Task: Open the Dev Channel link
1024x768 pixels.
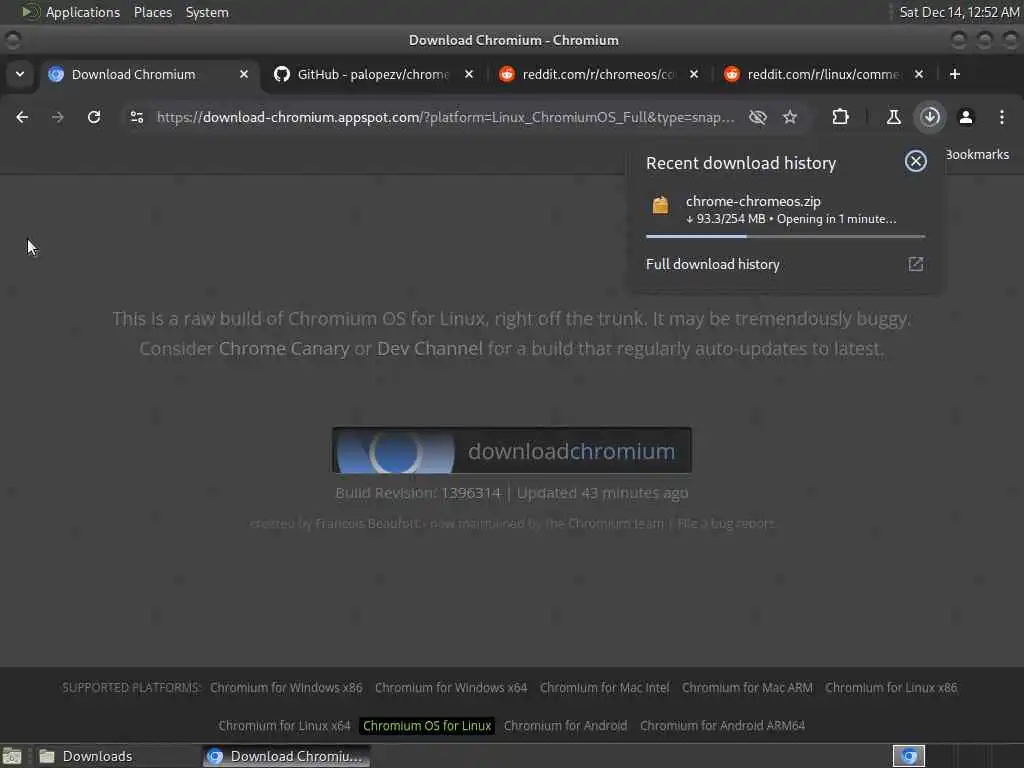Action: (430, 349)
